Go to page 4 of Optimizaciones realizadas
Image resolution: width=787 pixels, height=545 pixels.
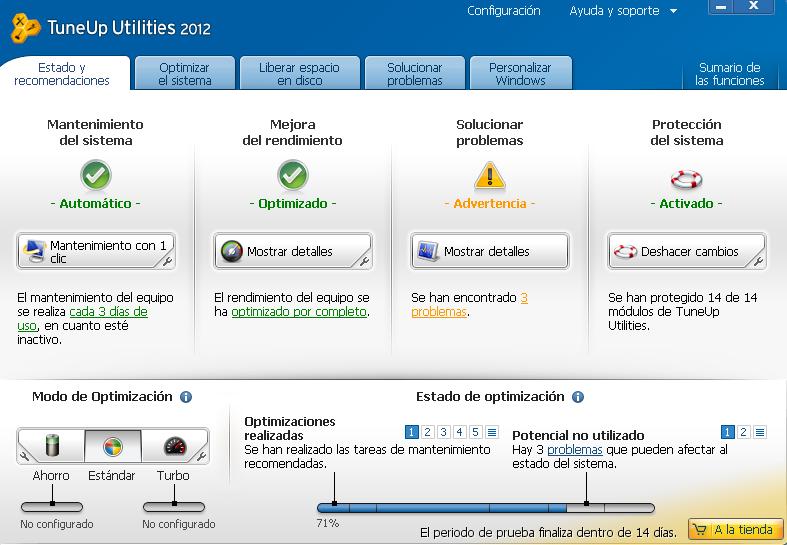coord(459,432)
